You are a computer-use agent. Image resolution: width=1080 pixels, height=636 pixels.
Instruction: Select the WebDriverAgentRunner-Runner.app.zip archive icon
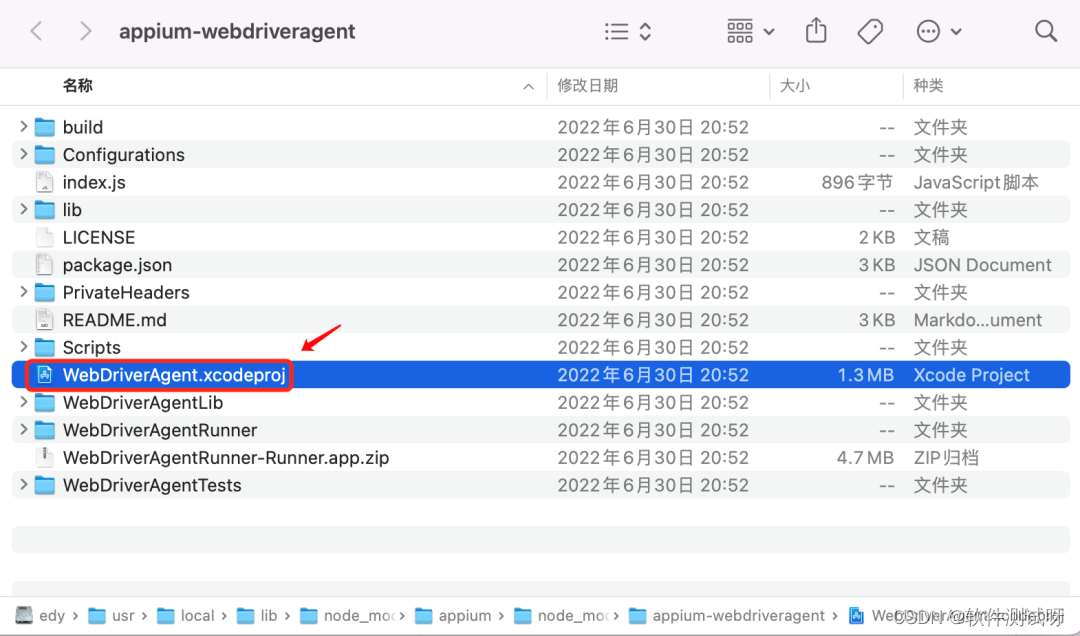click(x=45, y=458)
